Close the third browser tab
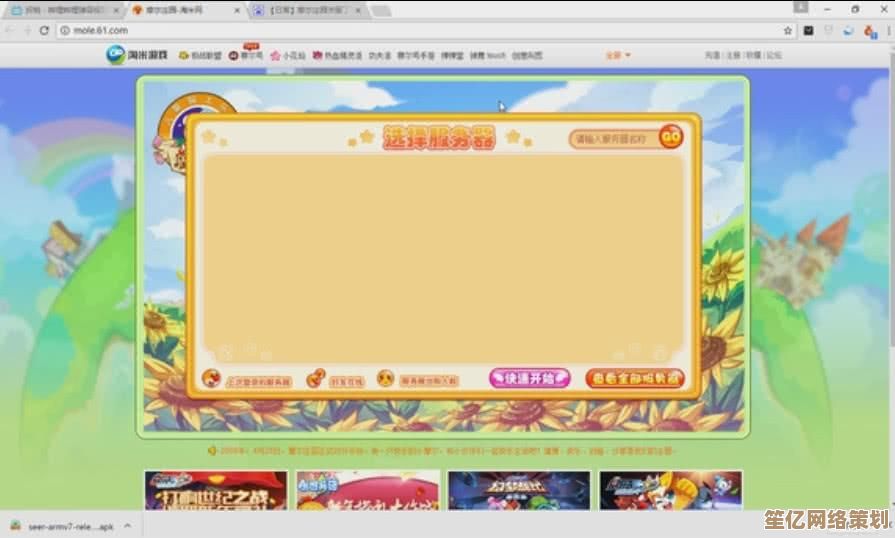The height and width of the screenshot is (538, 895). tap(359, 10)
